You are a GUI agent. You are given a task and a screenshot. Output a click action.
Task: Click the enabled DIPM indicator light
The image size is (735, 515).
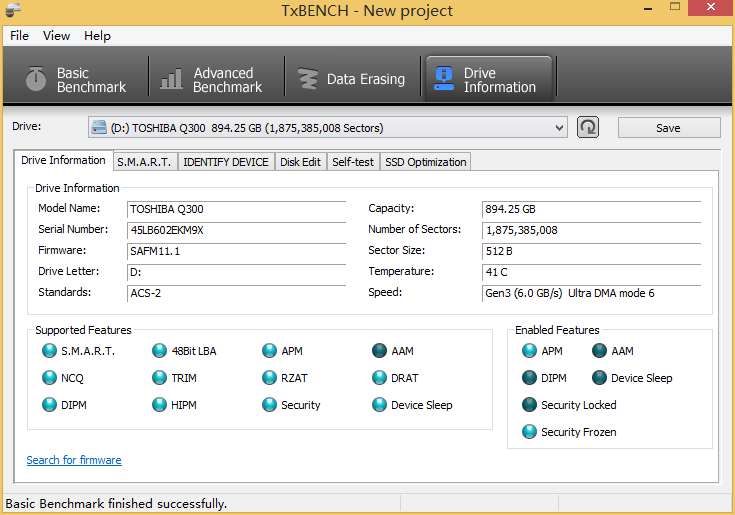529,378
